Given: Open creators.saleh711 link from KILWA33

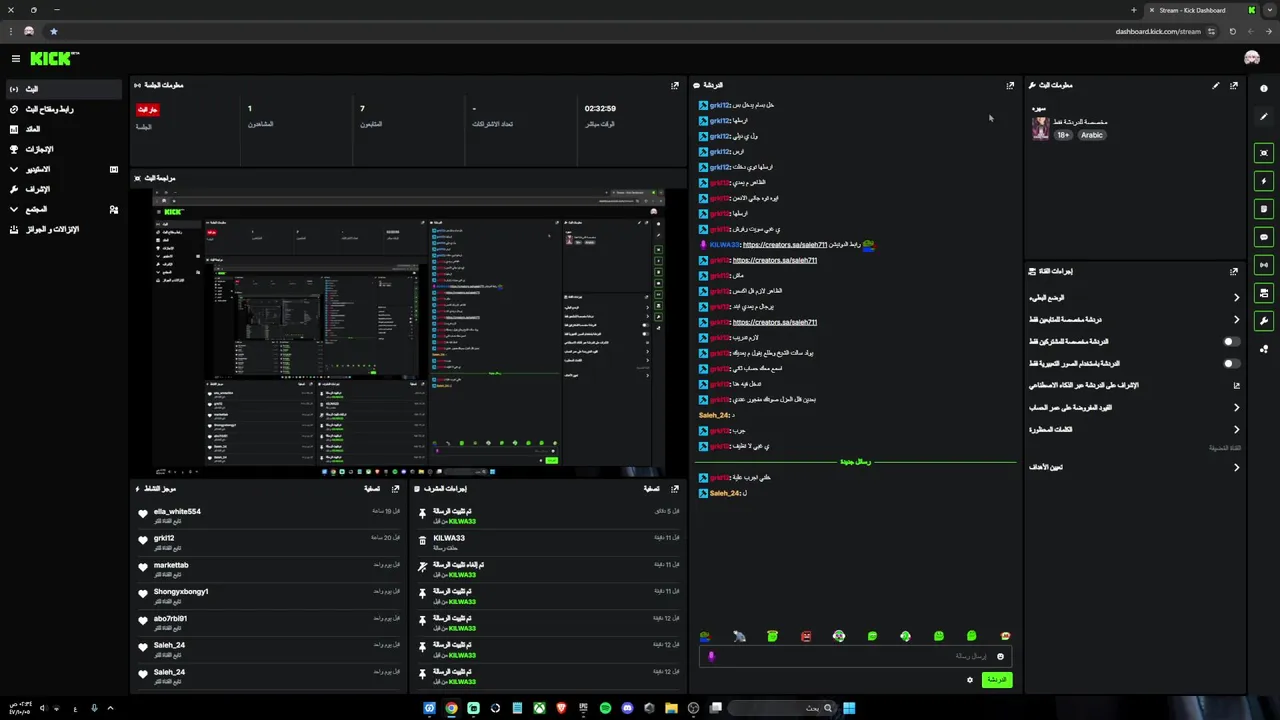Looking at the screenshot, I should pyautogui.click(x=785, y=245).
